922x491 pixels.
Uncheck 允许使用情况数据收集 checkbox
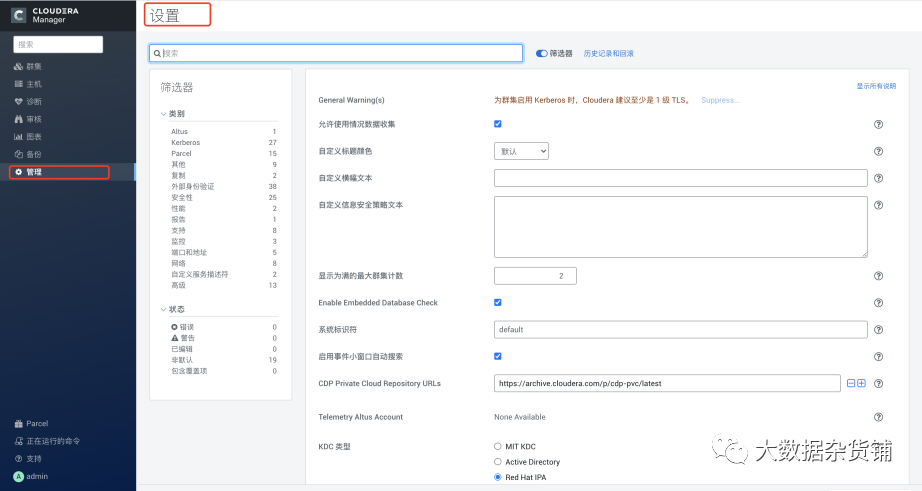pos(498,124)
